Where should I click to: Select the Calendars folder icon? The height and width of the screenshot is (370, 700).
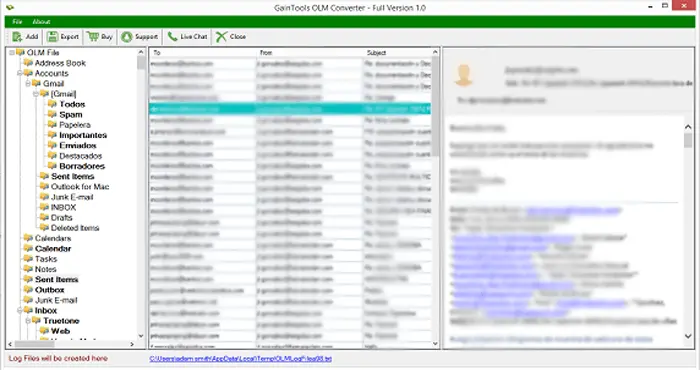click(x=28, y=238)
